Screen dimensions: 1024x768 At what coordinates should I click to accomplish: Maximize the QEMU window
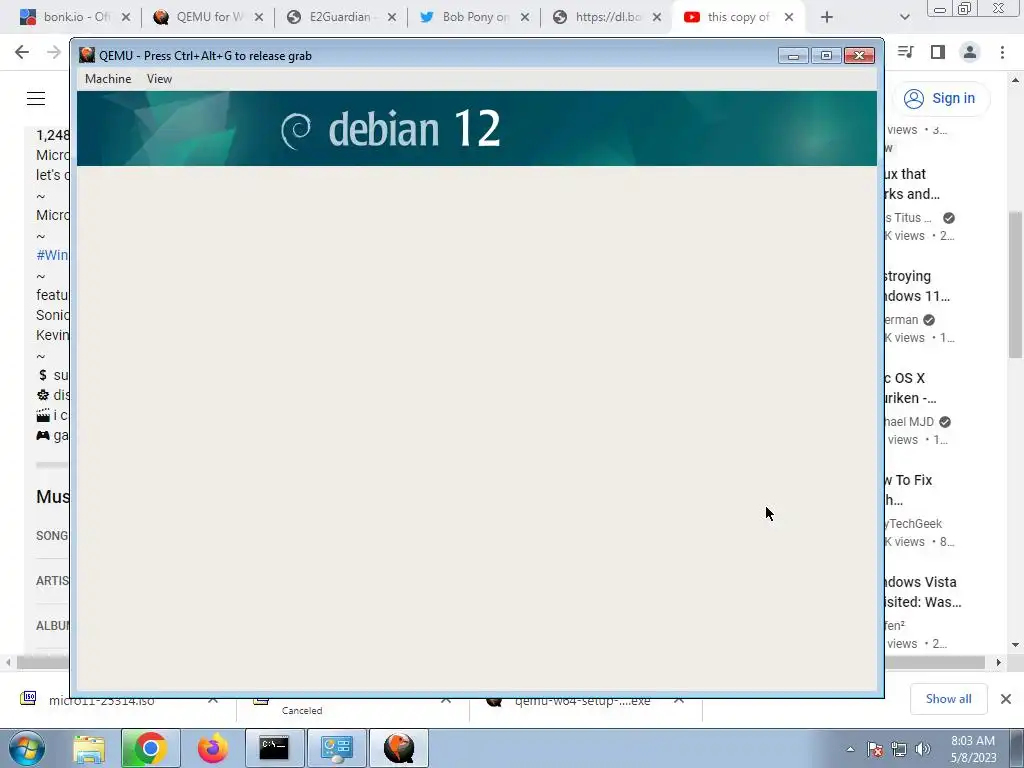826,56
